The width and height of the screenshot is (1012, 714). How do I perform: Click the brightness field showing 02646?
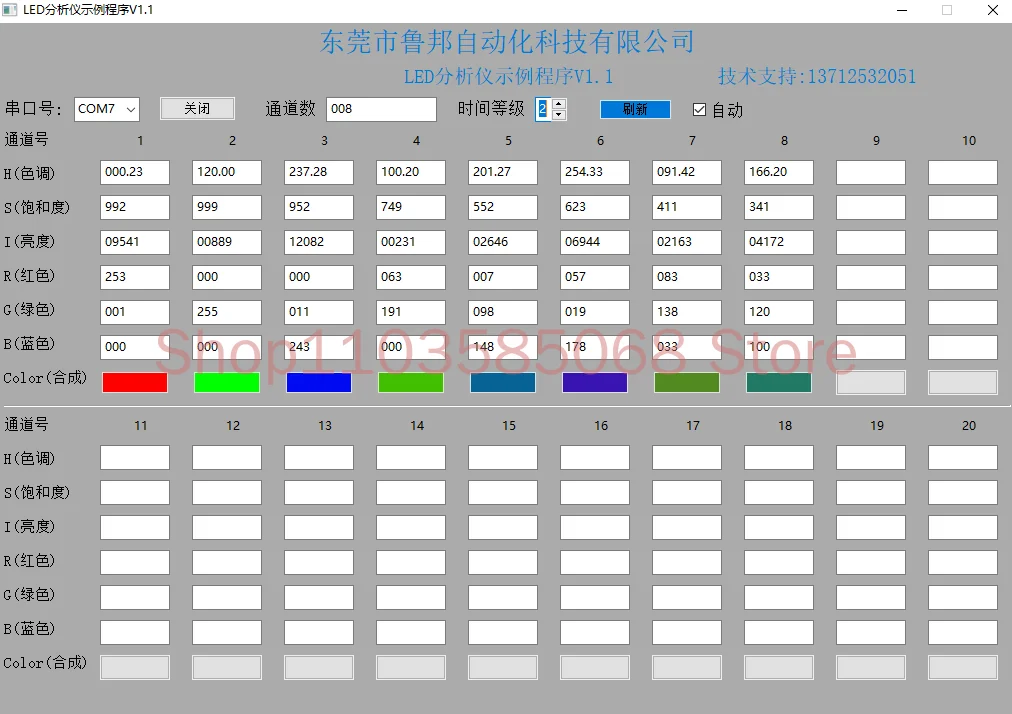tap(503, 242)
